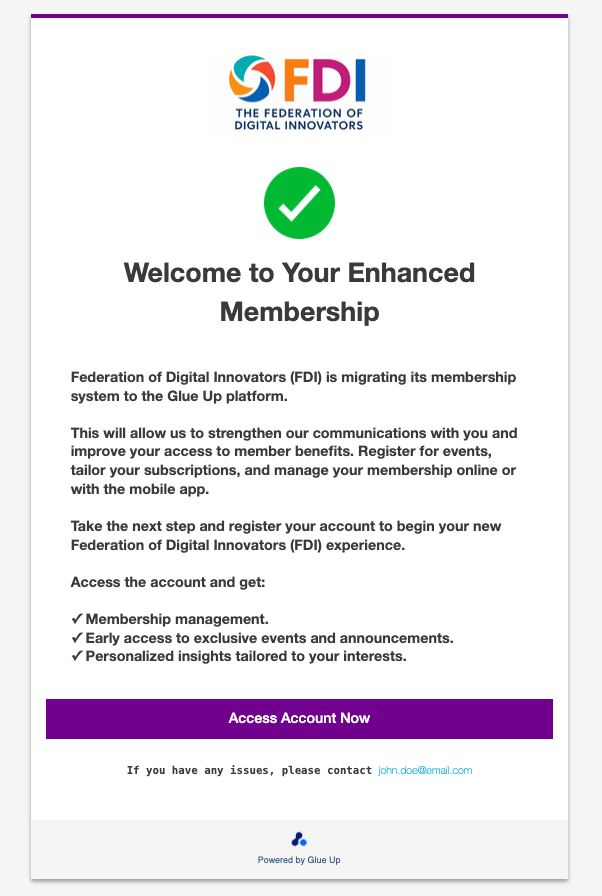
Task: Click the large FDI letters in logo
Action: (x=324, y=80)
